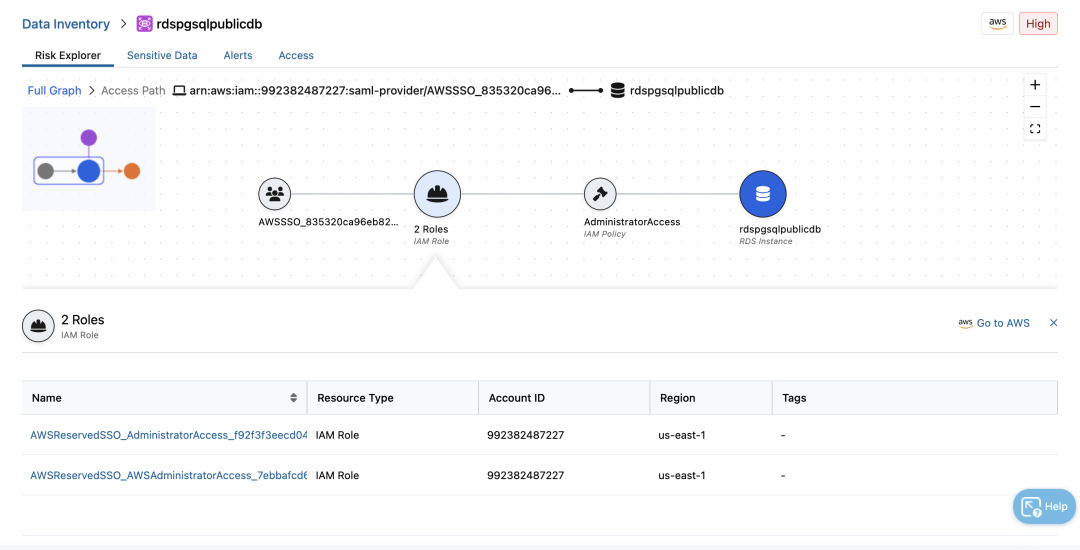Click the AdministratorAccess IAM Policy node
Image resolution: width=1080 pixels, height=550 pixels.
tap(599, 194)
